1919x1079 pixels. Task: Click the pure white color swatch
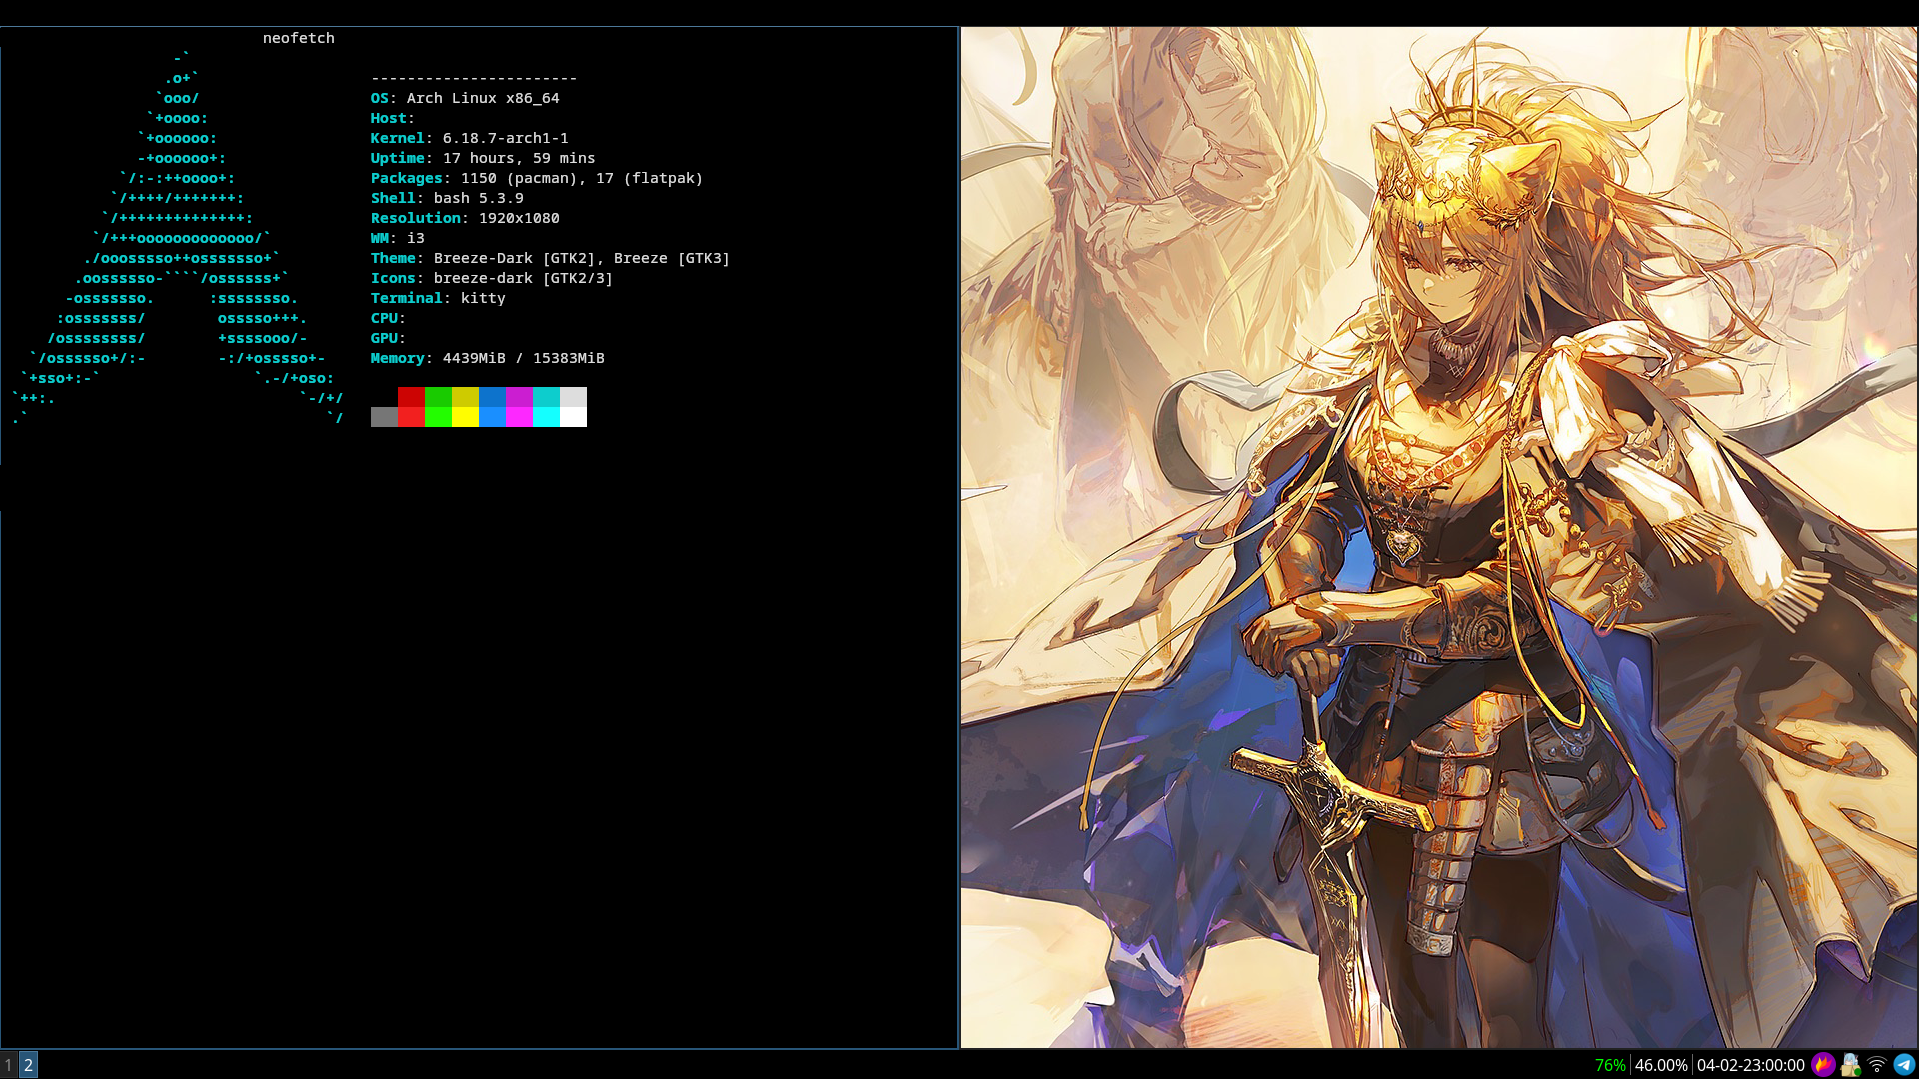tap(573, 417)
